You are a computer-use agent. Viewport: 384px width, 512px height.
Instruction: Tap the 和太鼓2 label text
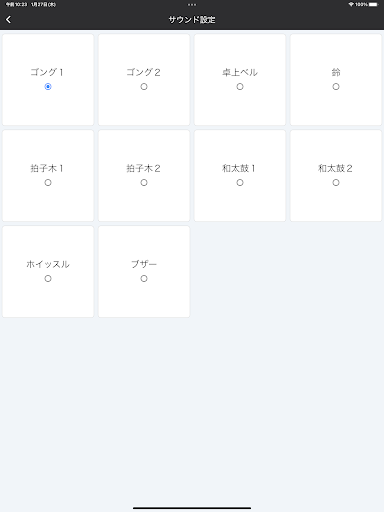[335, 168]
